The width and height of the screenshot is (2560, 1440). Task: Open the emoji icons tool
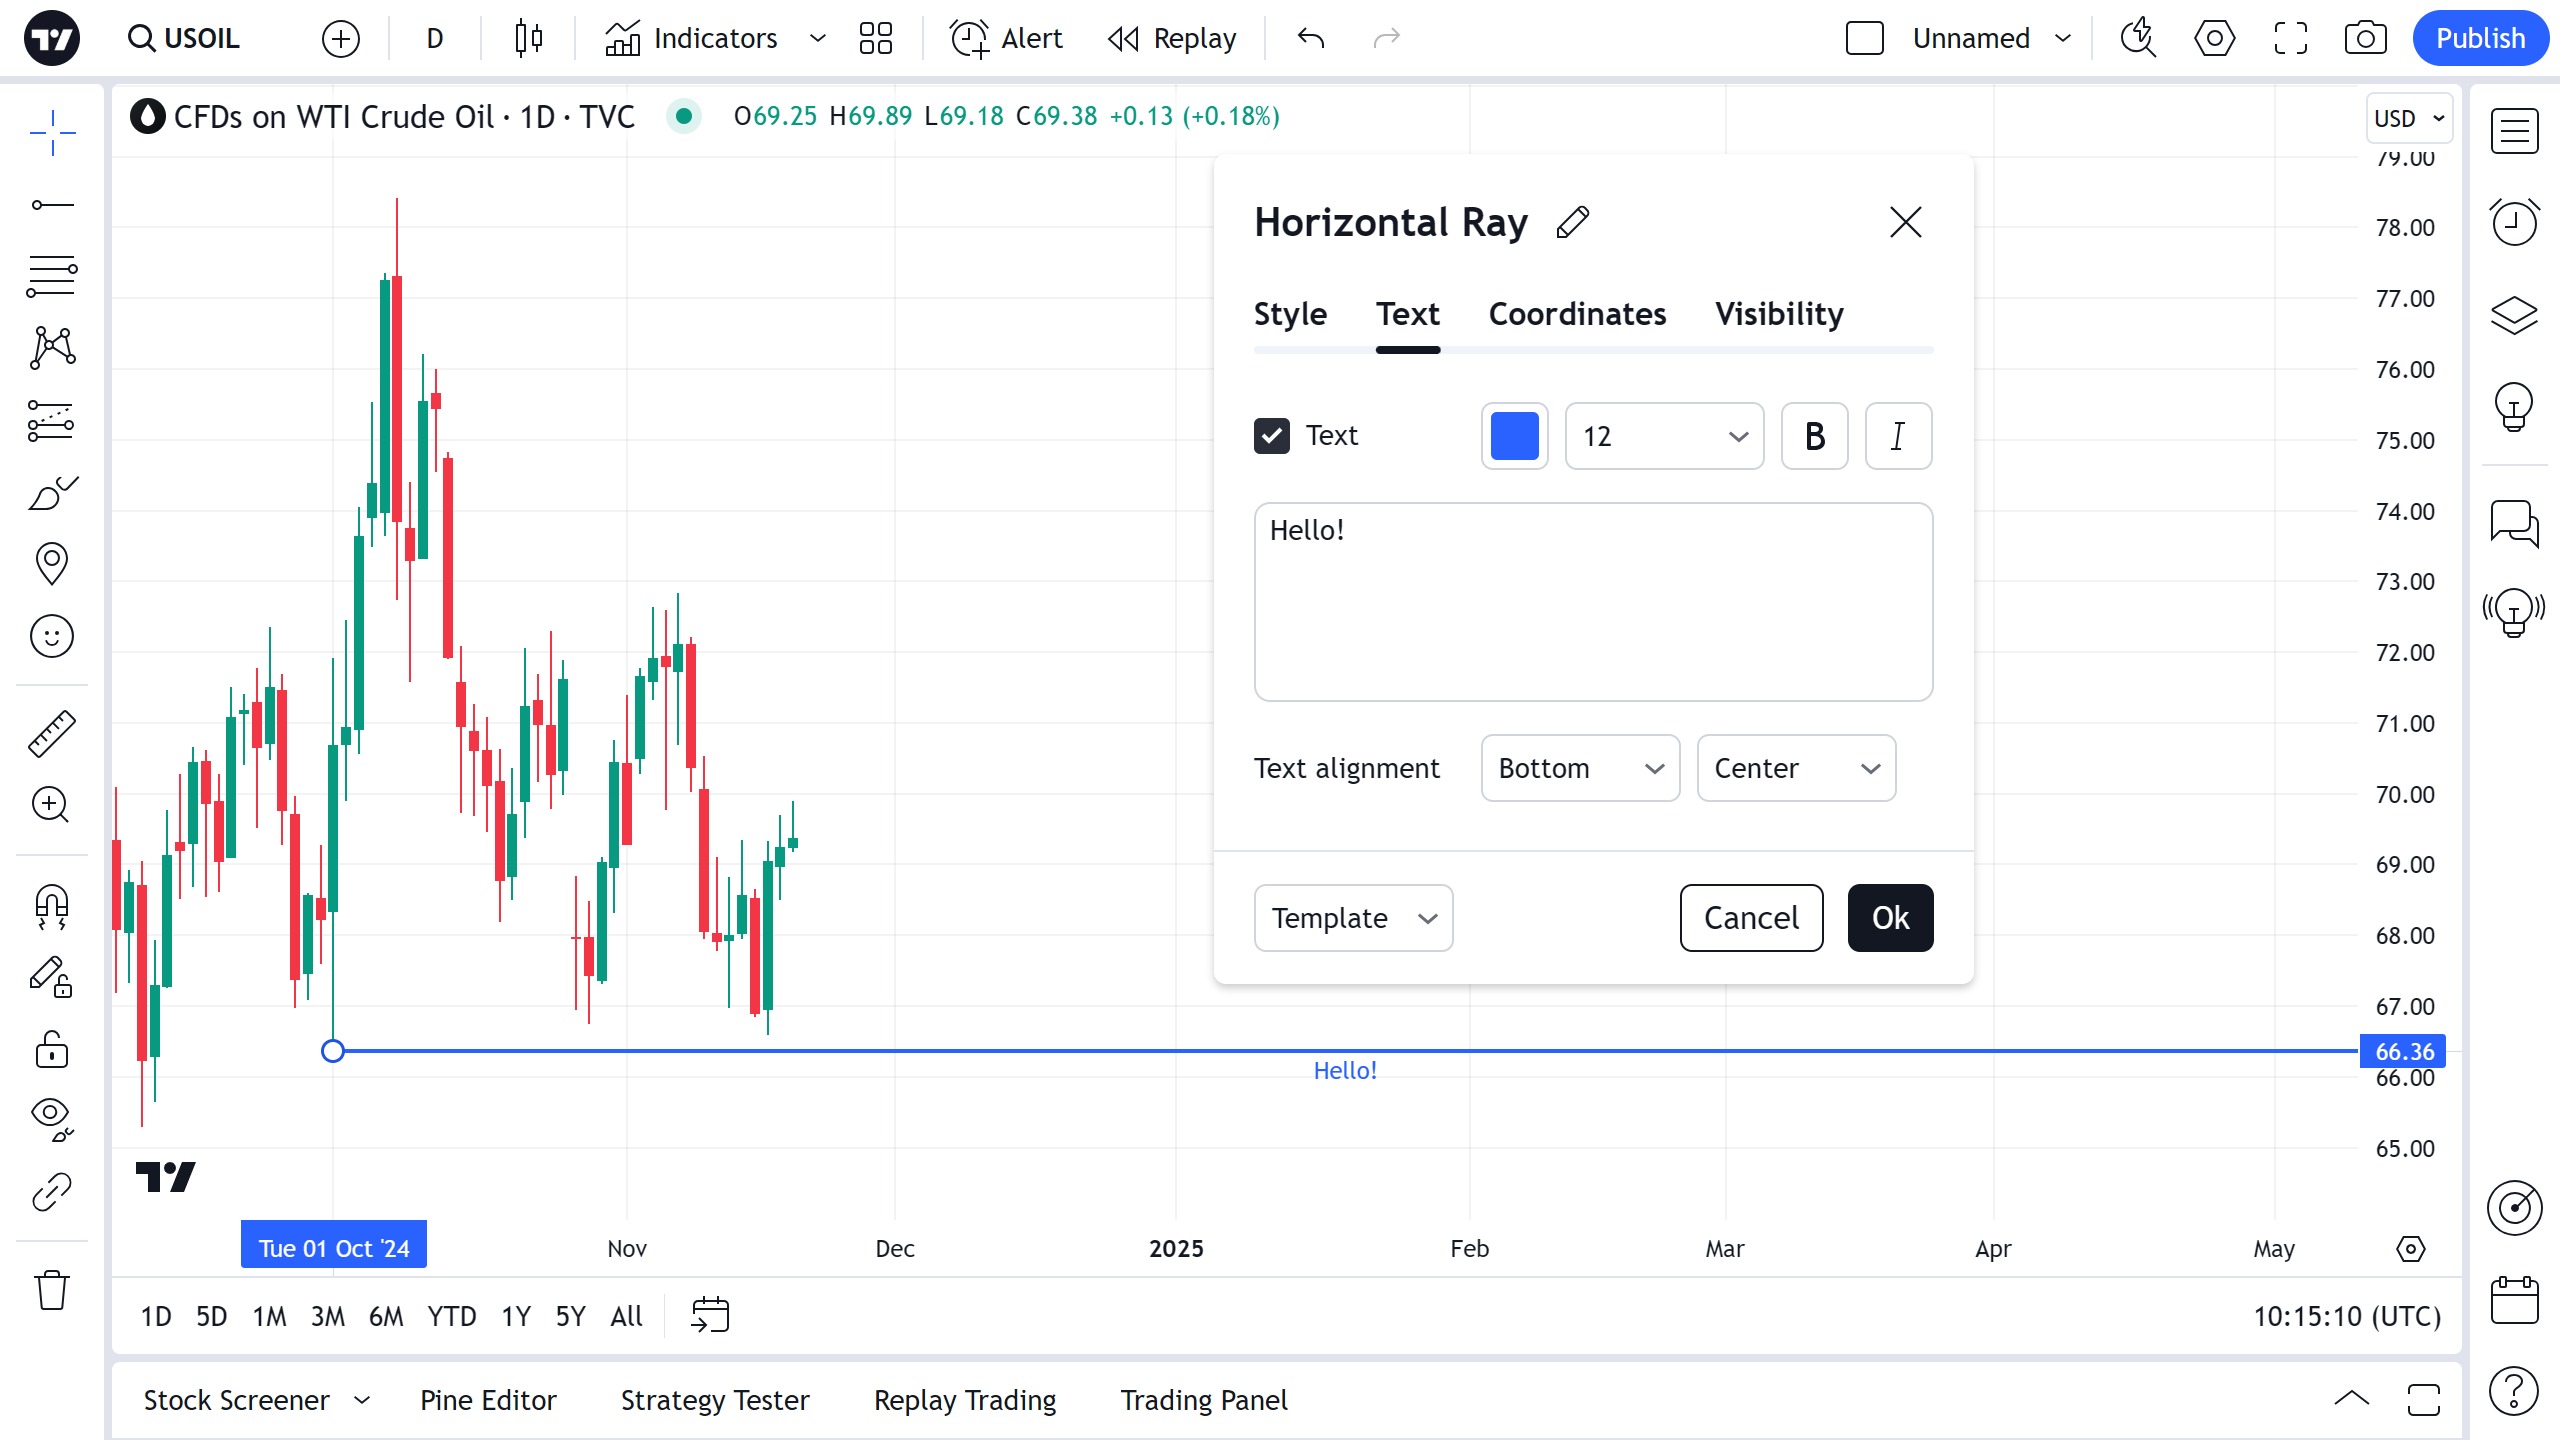coord(51,636)
